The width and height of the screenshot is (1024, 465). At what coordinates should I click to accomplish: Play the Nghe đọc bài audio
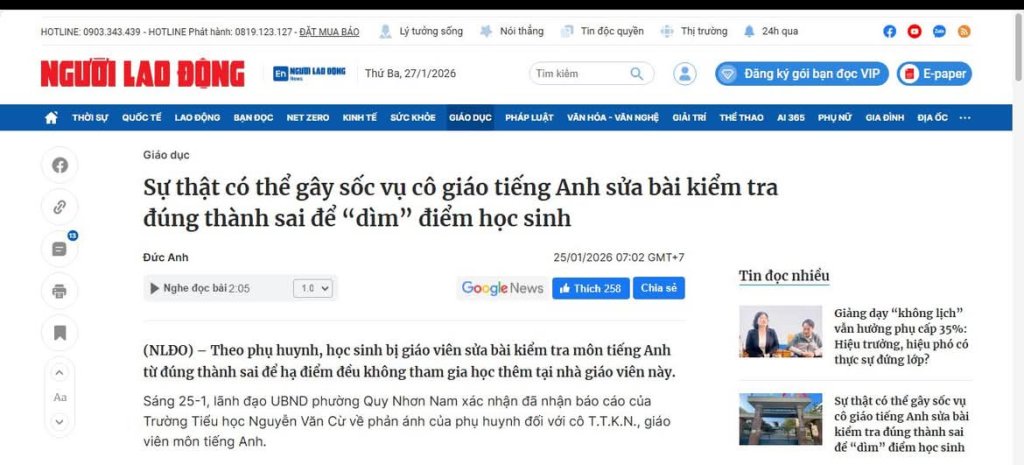(154, 288)
